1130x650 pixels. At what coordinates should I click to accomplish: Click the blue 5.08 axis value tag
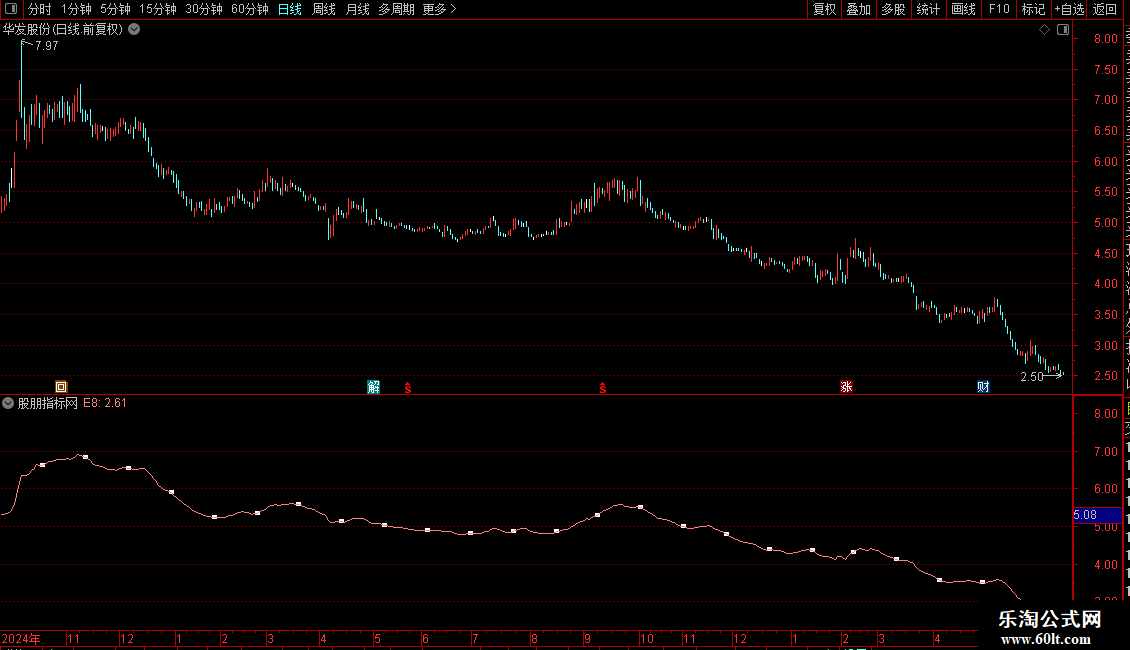click(x=1097, y=515)
